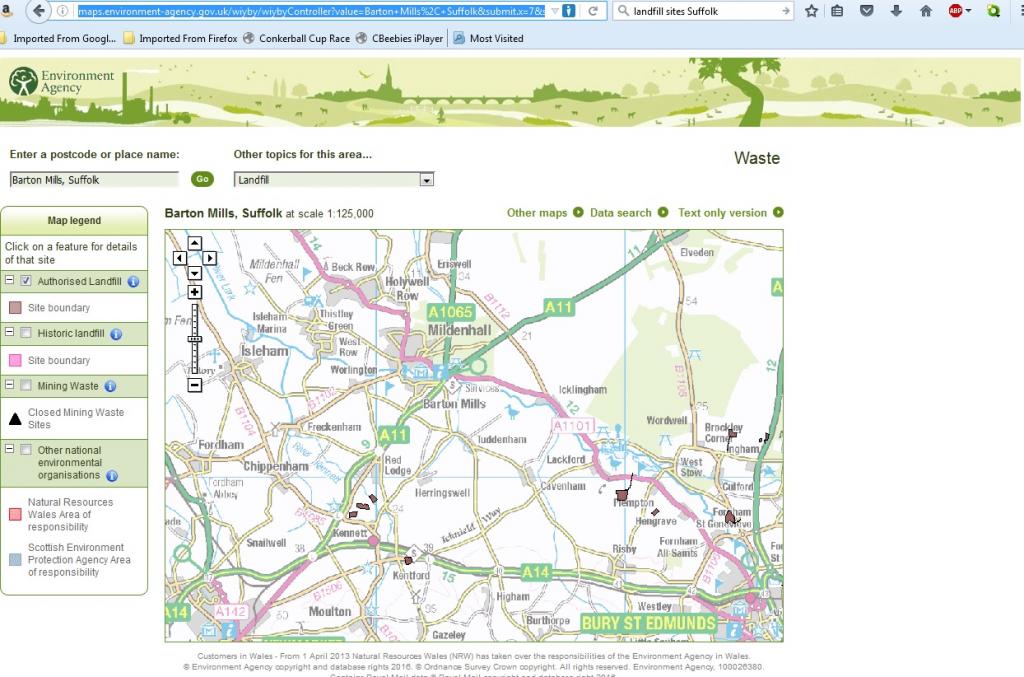1024x677 pixels.
Task: Enable the Historic landfill checkbox
Action: point(26,334)
